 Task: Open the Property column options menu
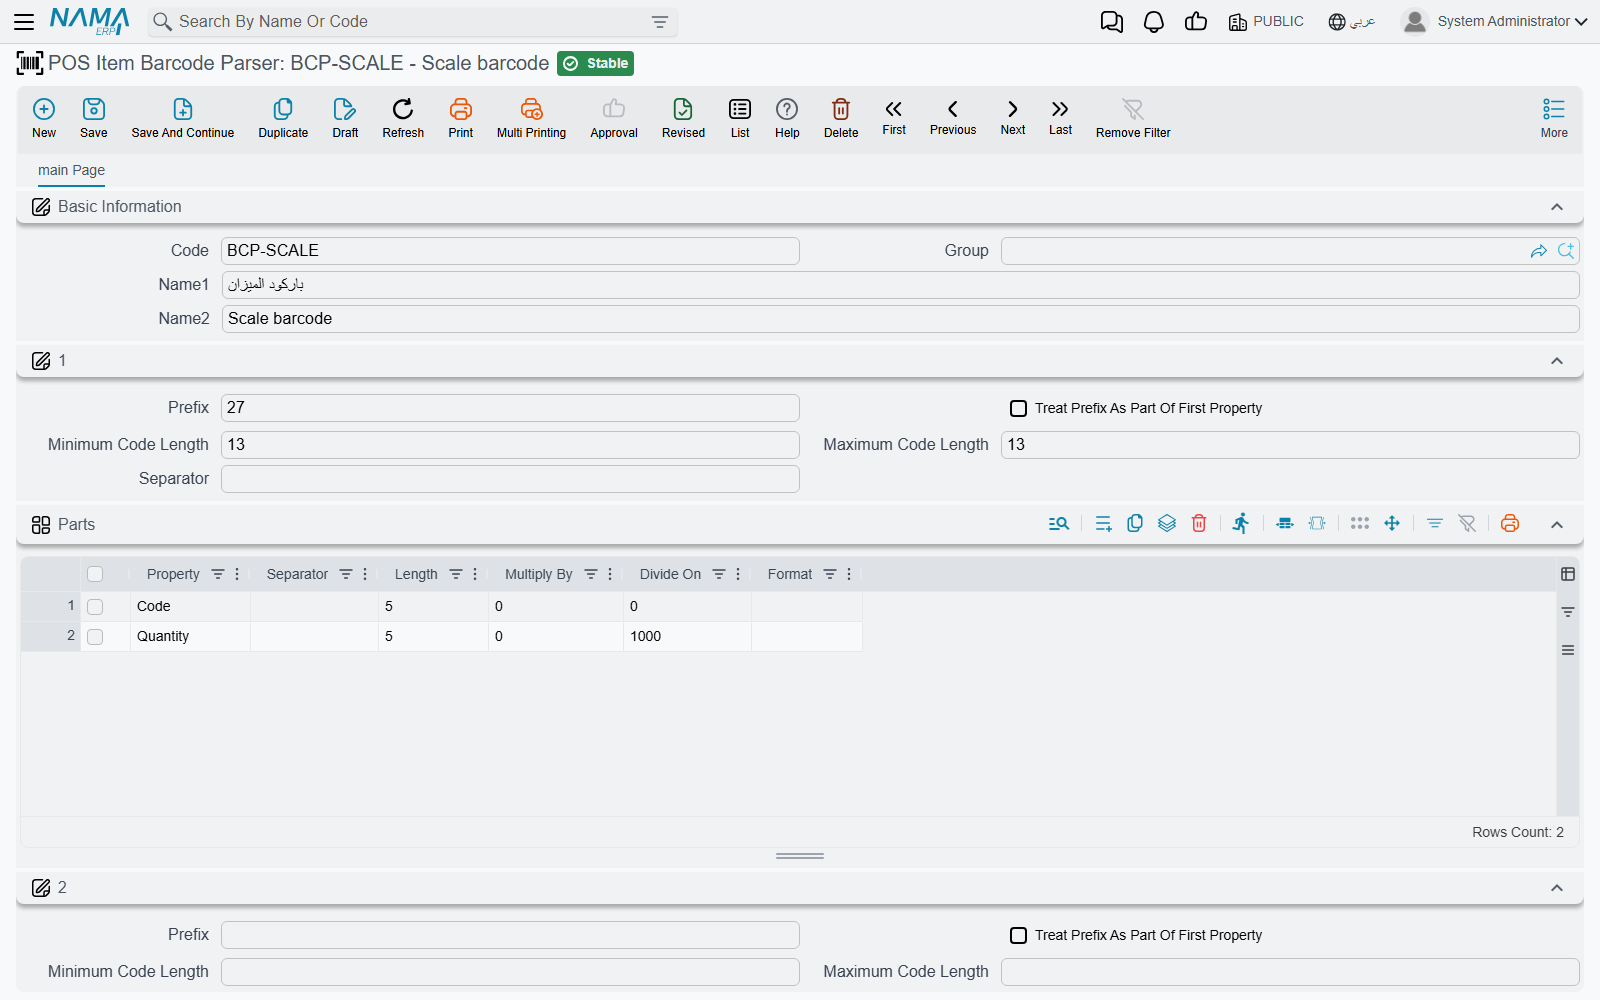click(x=237, y=574)
